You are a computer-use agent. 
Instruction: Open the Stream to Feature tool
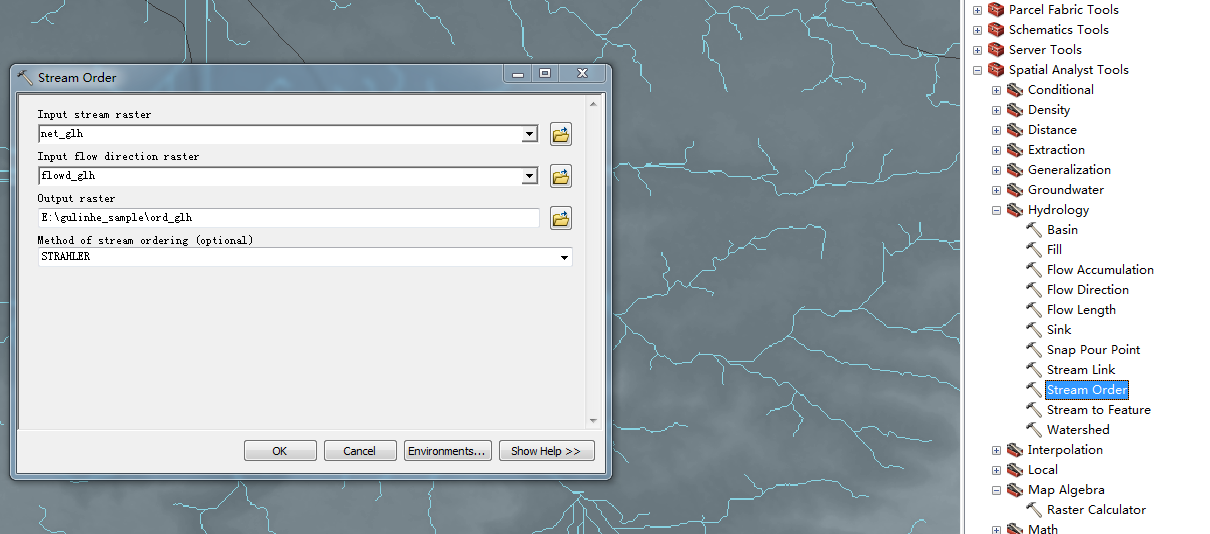coord(1099,410)
